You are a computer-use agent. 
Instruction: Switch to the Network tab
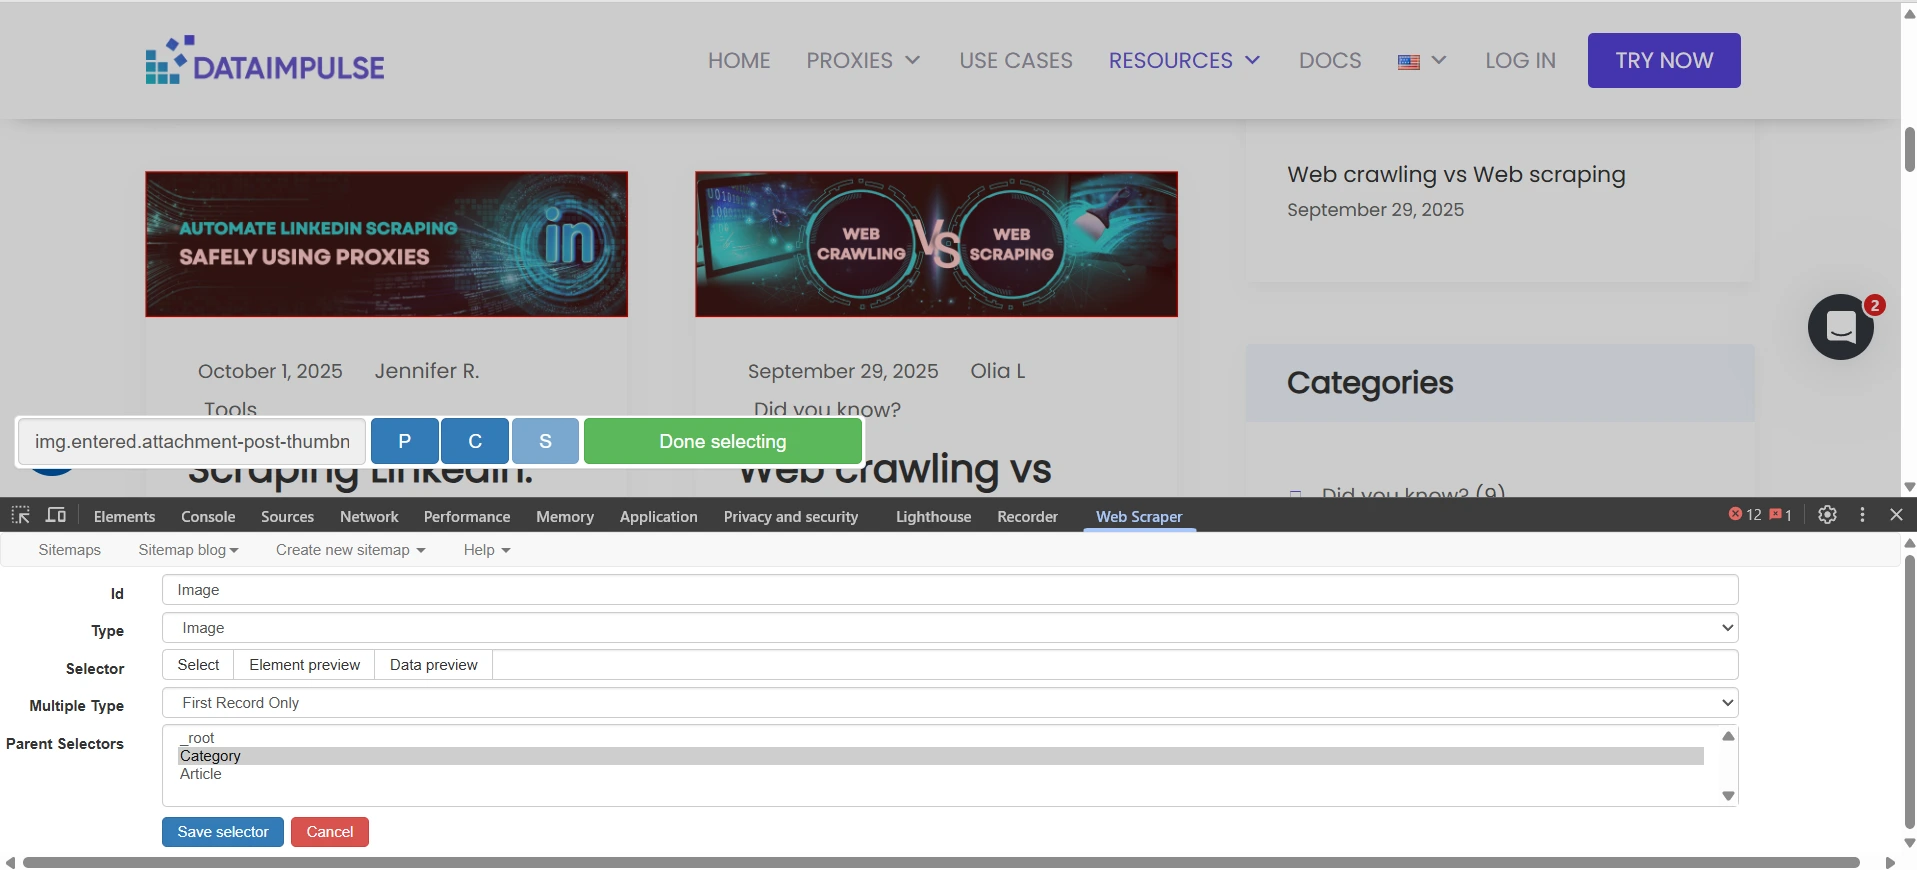pos(369,517)
